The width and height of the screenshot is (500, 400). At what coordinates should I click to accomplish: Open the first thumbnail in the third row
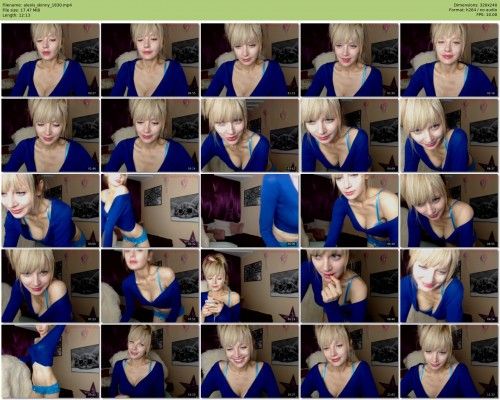coord(50,211)
